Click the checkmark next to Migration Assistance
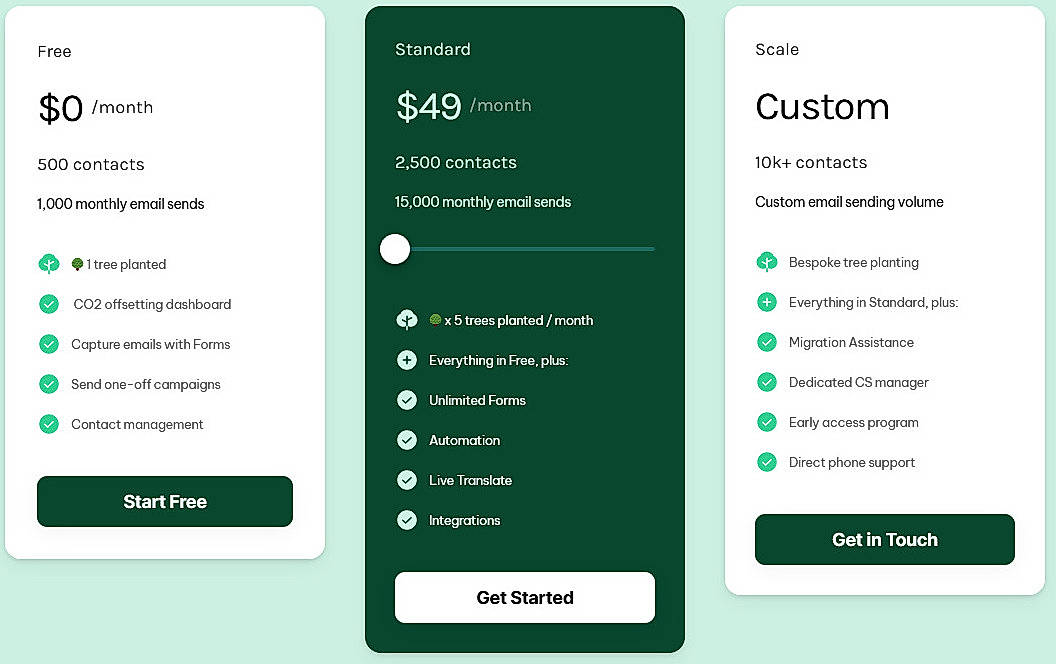The width and height of the screenshot is (1056, 664). click(766, 342)
